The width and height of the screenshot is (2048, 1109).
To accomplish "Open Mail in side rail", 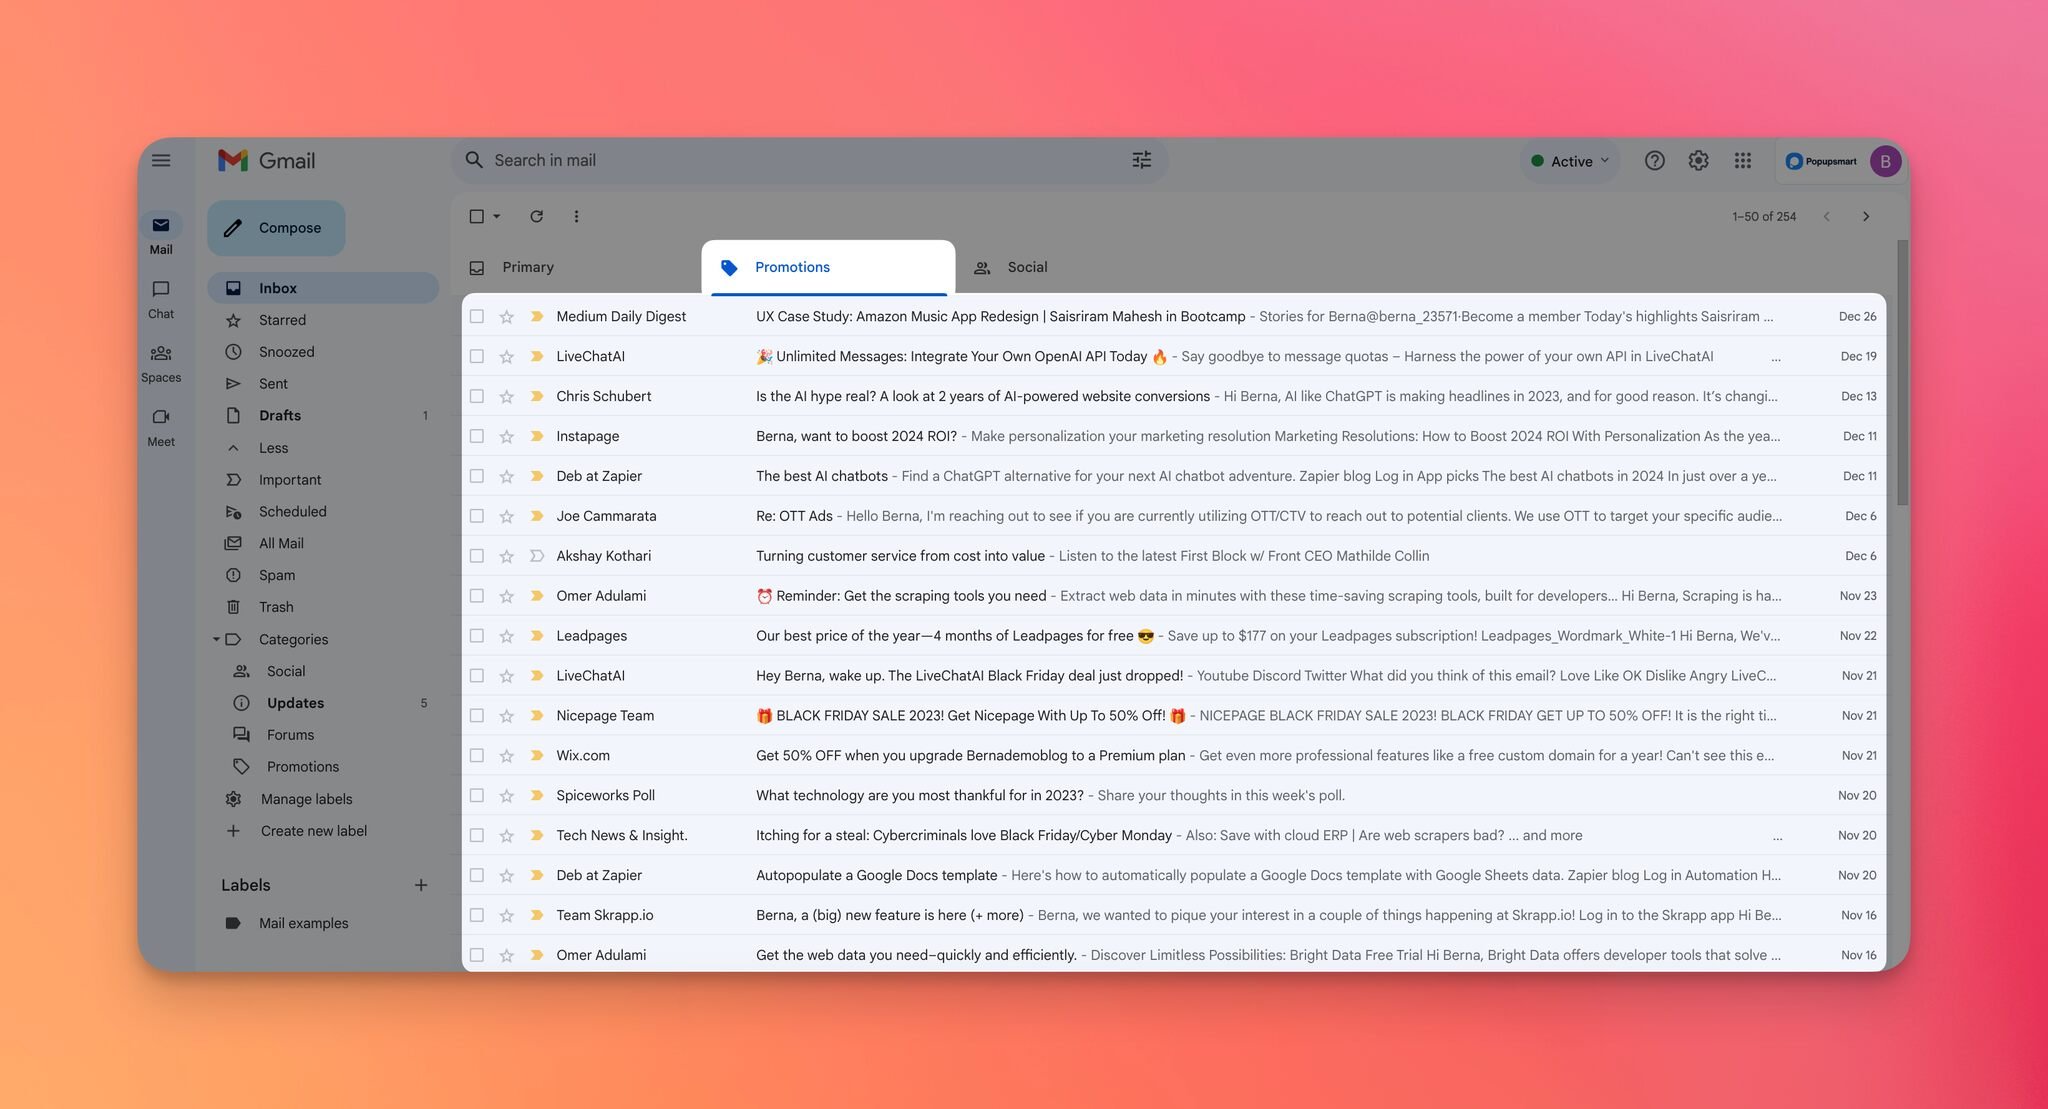I will [x=161, y=235].
